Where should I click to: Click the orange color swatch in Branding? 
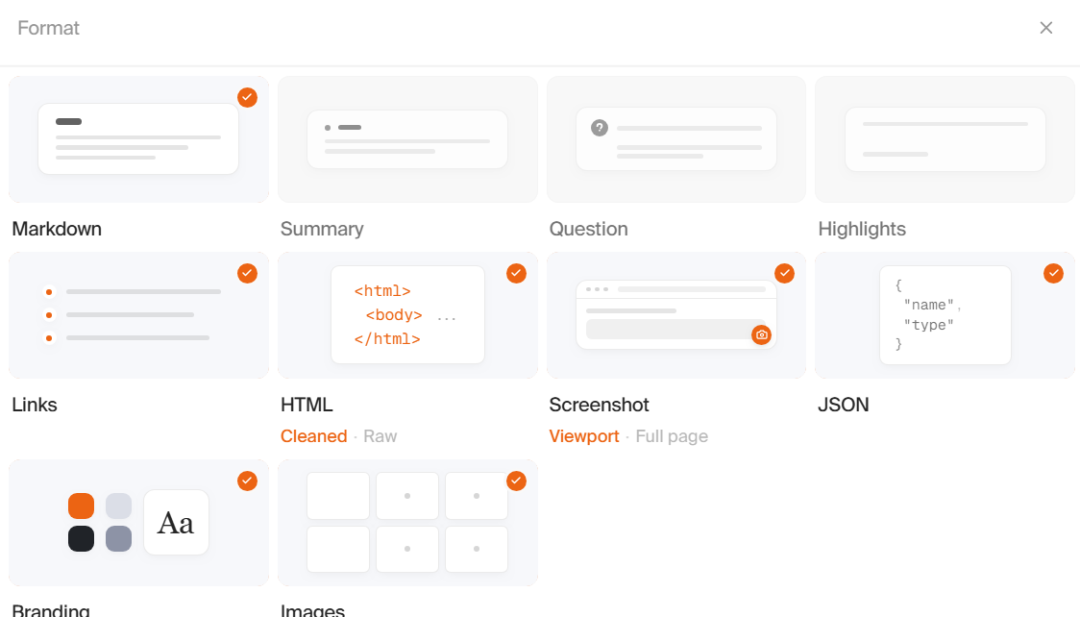(x=81, y=506)
